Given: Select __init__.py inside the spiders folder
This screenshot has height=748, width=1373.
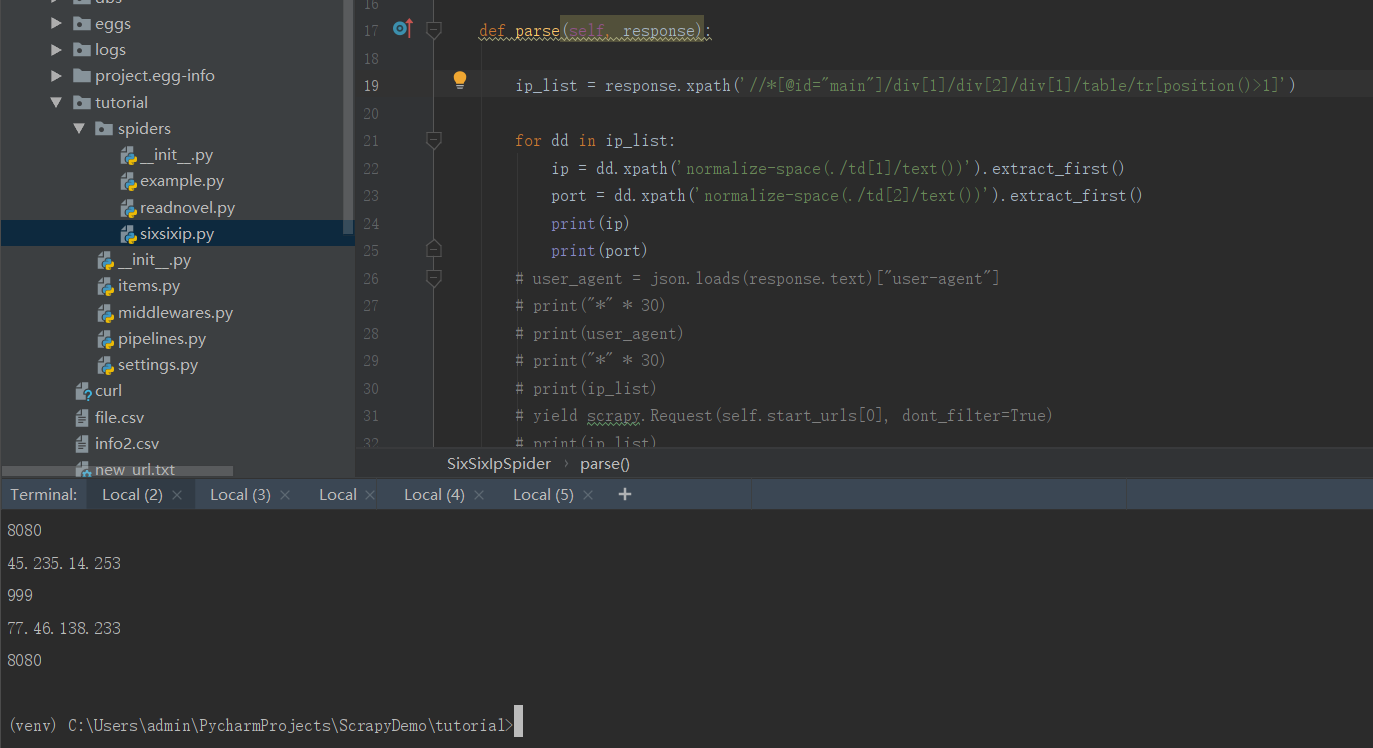Looking at the screenshot, I should point(176,155).
